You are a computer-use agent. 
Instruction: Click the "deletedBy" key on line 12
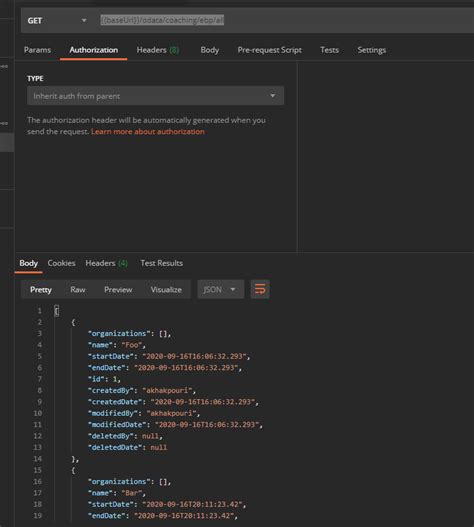[113, 436]
